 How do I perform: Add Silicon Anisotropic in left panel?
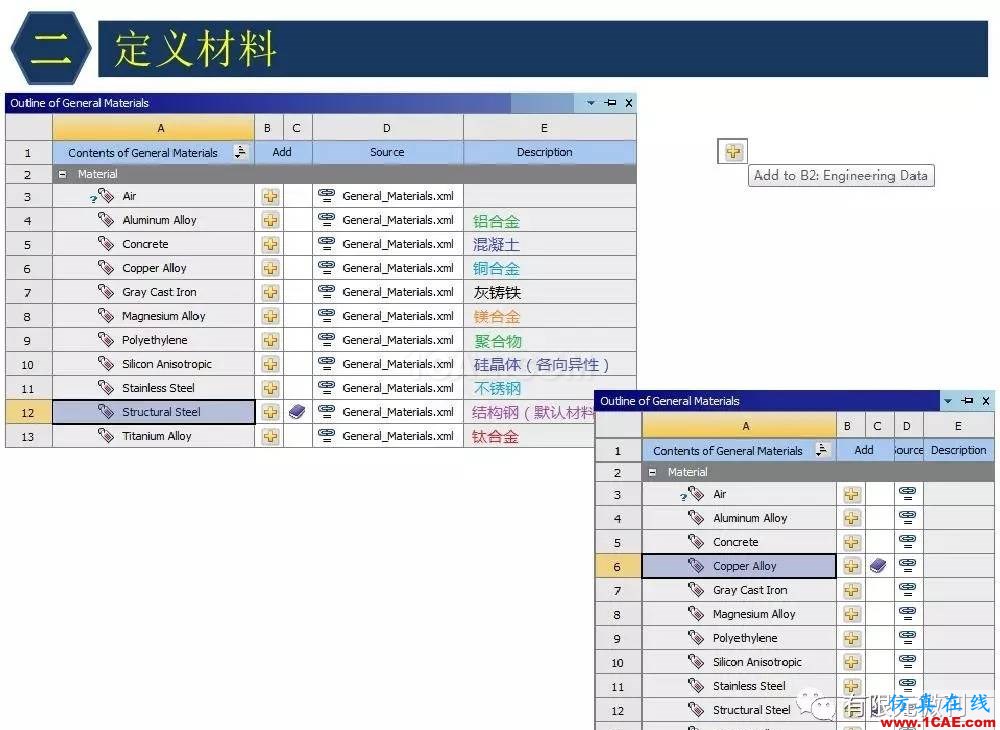pyautogui.click(x=270, y=364)
